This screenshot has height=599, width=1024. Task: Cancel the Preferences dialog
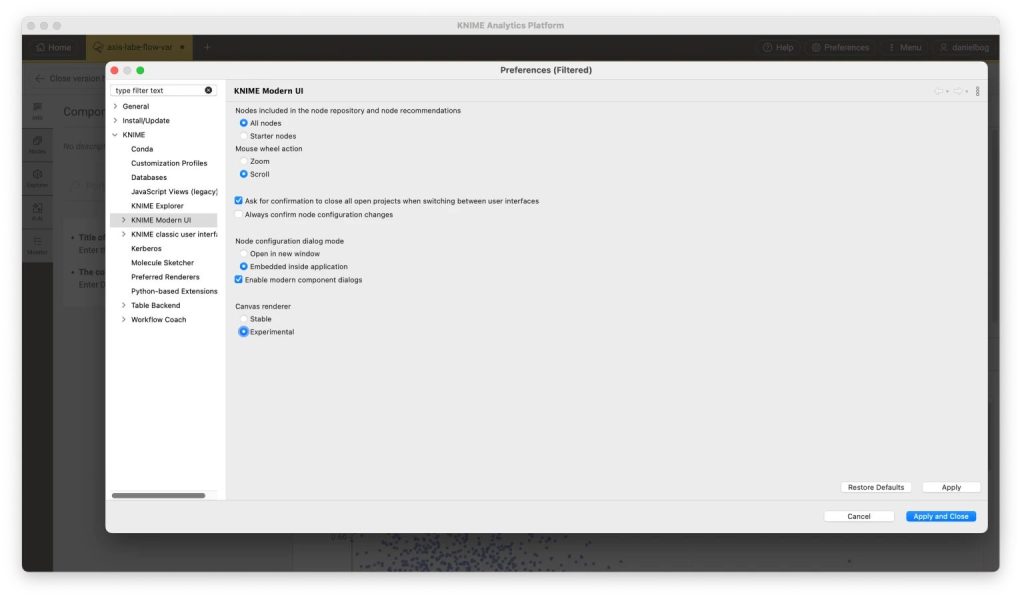(859, 517)
